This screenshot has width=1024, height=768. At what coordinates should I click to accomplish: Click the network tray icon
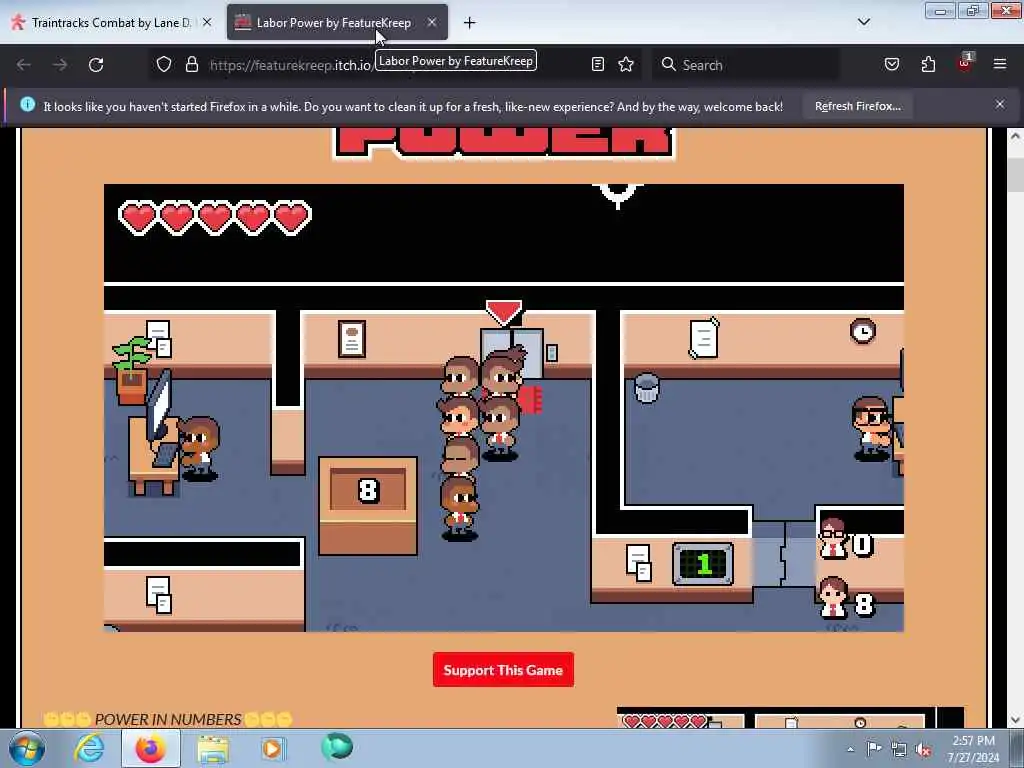(899, 749)
